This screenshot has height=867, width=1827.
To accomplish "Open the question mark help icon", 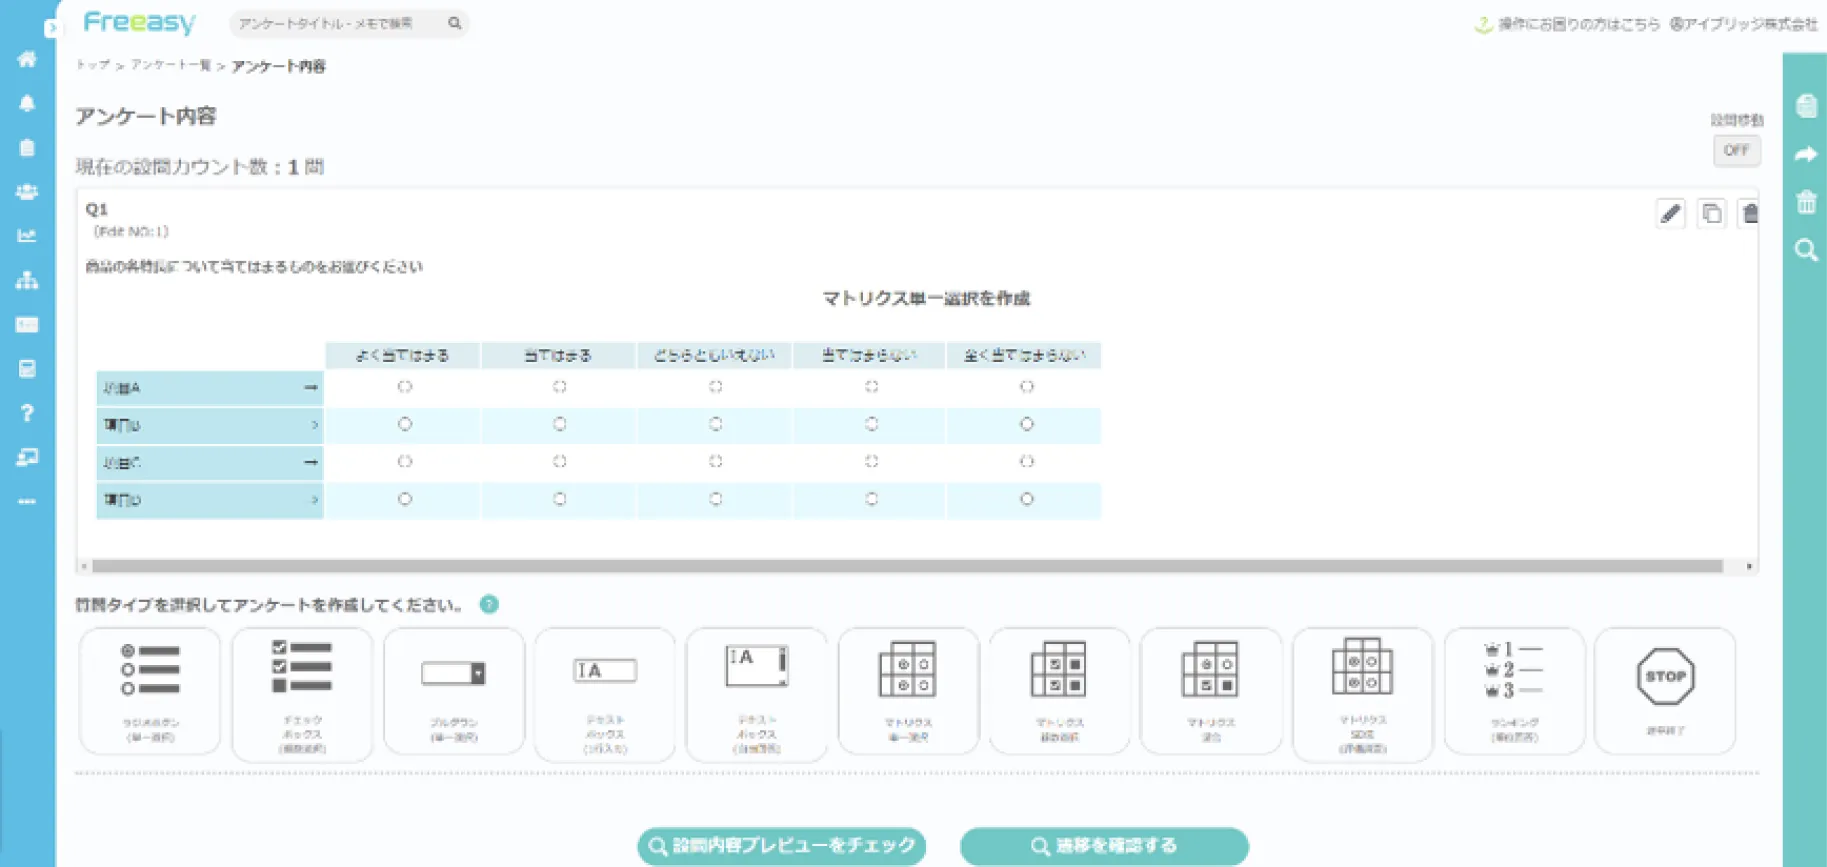I will pyautogui.click(x=27, y=412).
